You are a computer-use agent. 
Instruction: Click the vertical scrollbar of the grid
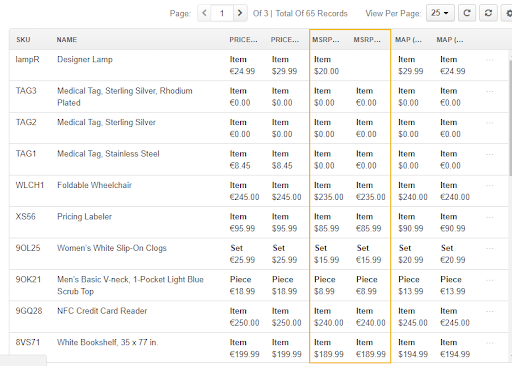click(x=510, y=117)
